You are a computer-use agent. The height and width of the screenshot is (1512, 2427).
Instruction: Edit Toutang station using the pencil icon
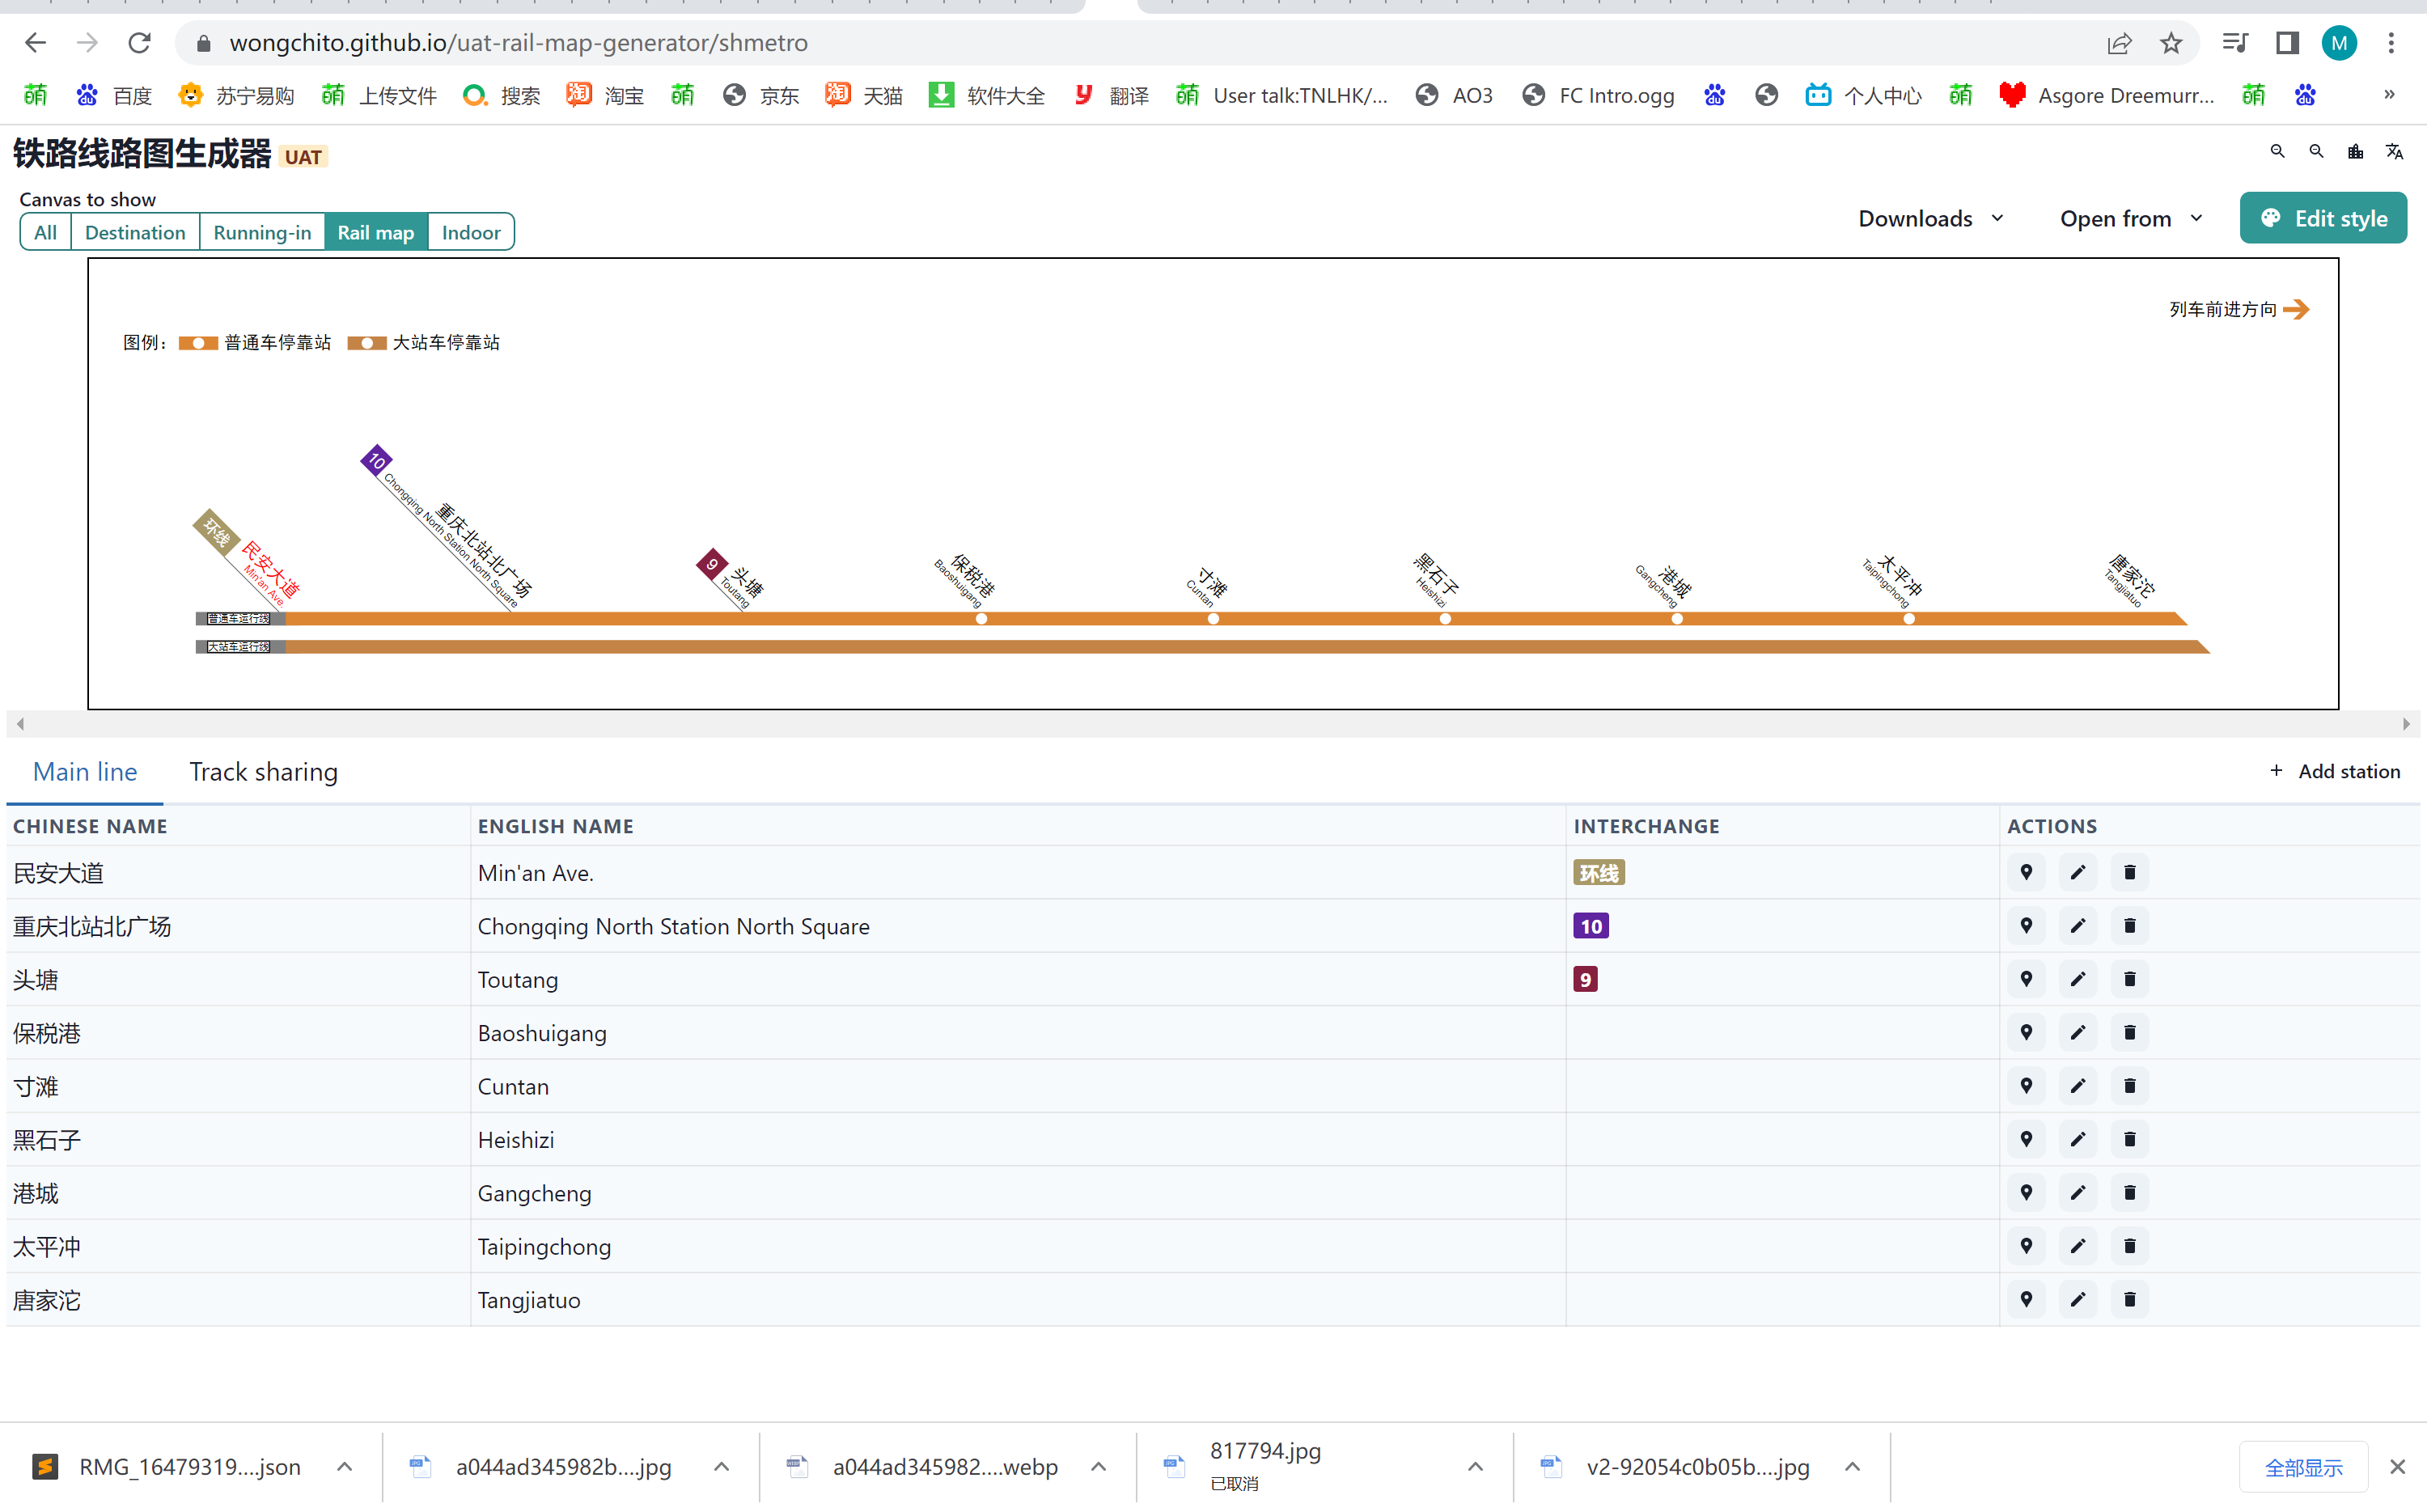click(2078, 979)
